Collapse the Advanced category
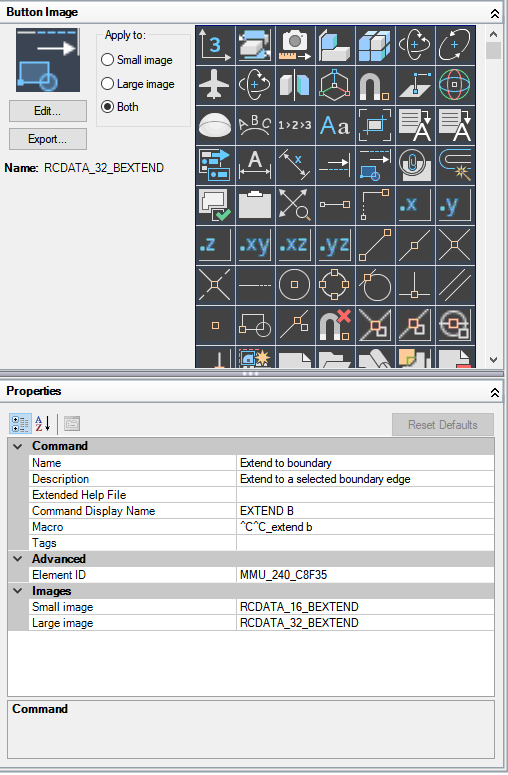508x775 pixels. tap(18, 559)
